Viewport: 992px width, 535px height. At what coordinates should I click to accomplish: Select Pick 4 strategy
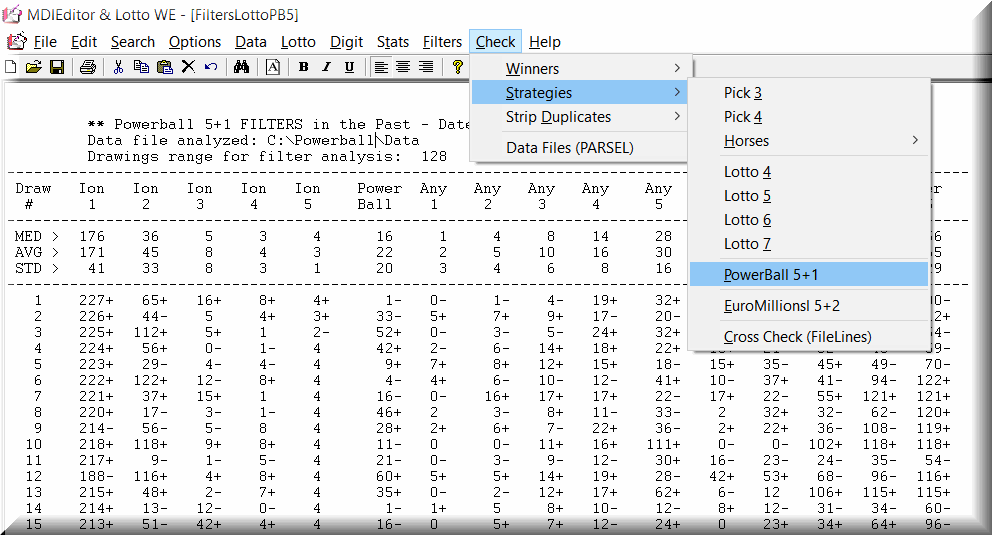[x=809, y=116]
